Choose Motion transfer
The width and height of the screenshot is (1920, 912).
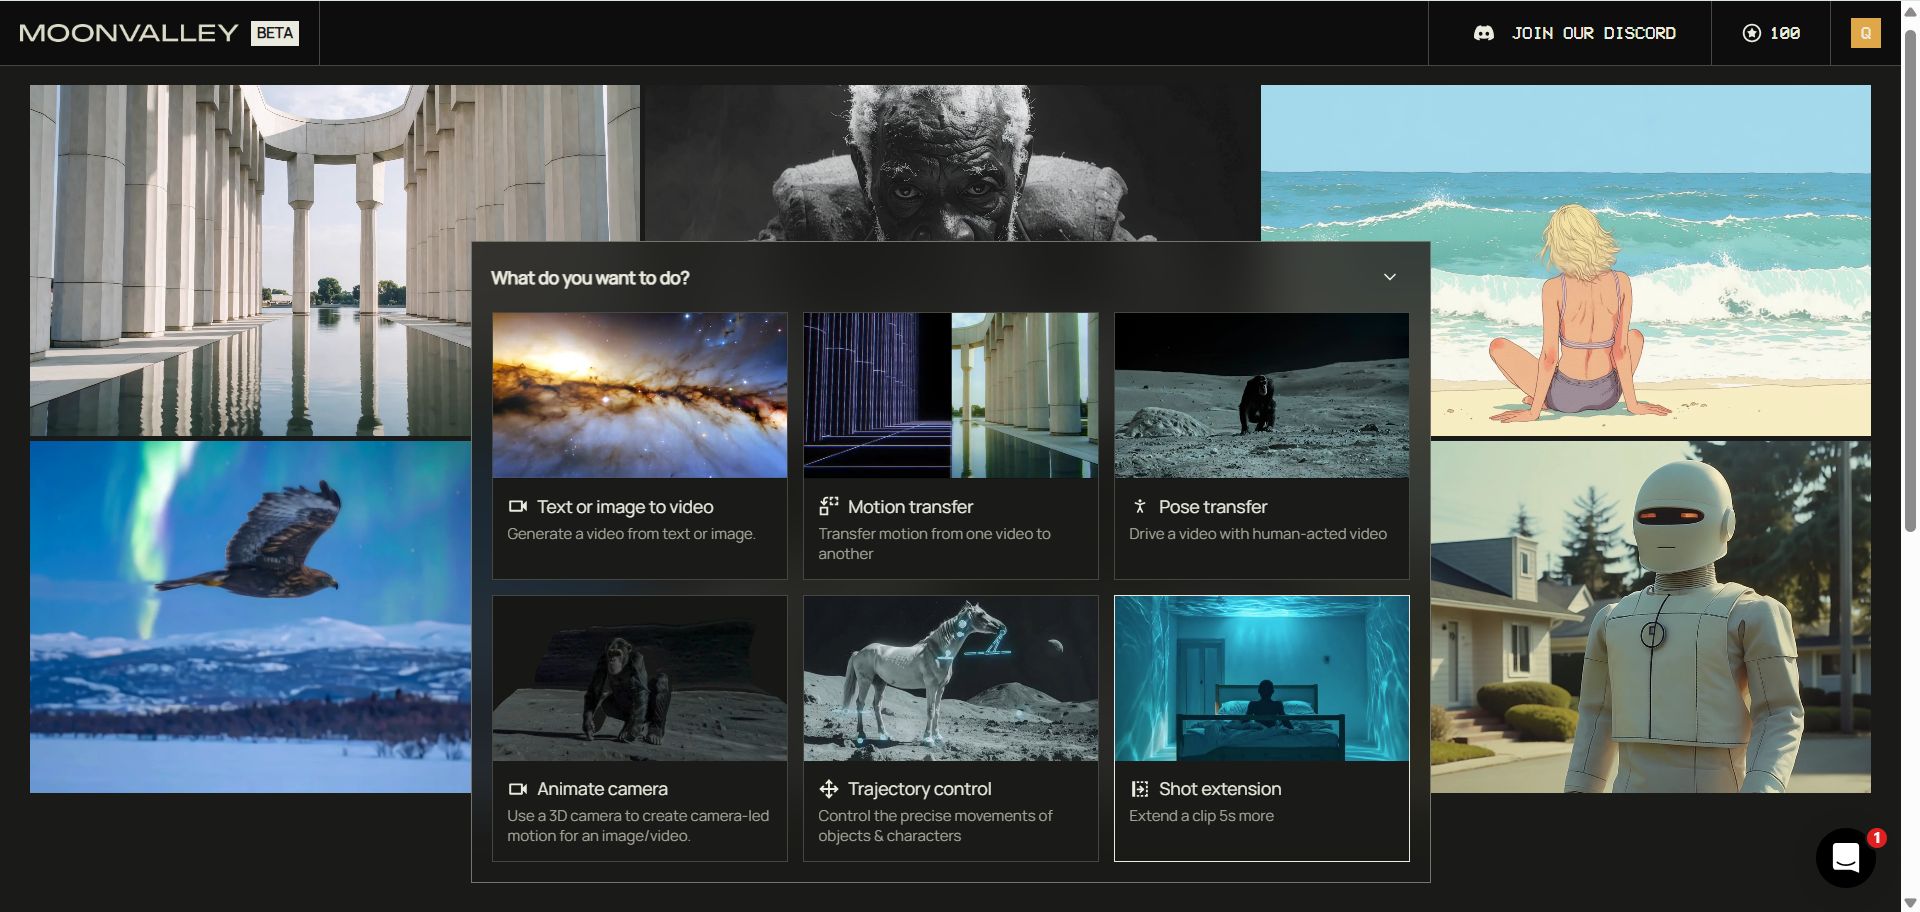pyautogui.click(x=951, y=446)
